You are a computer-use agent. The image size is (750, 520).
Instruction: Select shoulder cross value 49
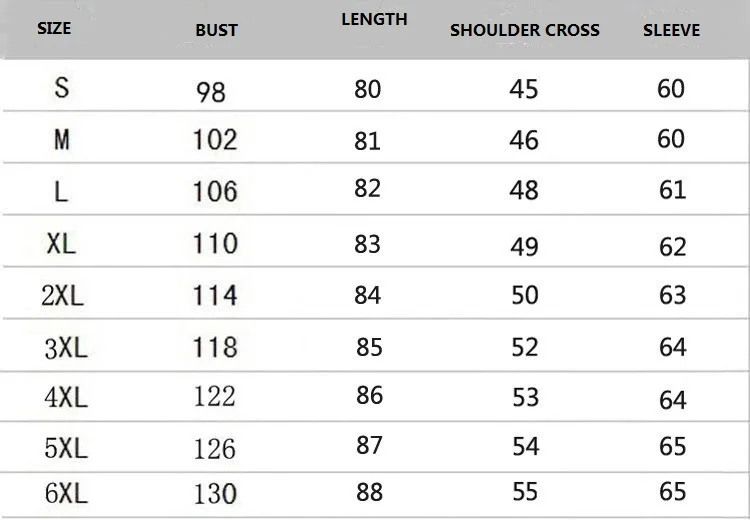tap(524, 247)
